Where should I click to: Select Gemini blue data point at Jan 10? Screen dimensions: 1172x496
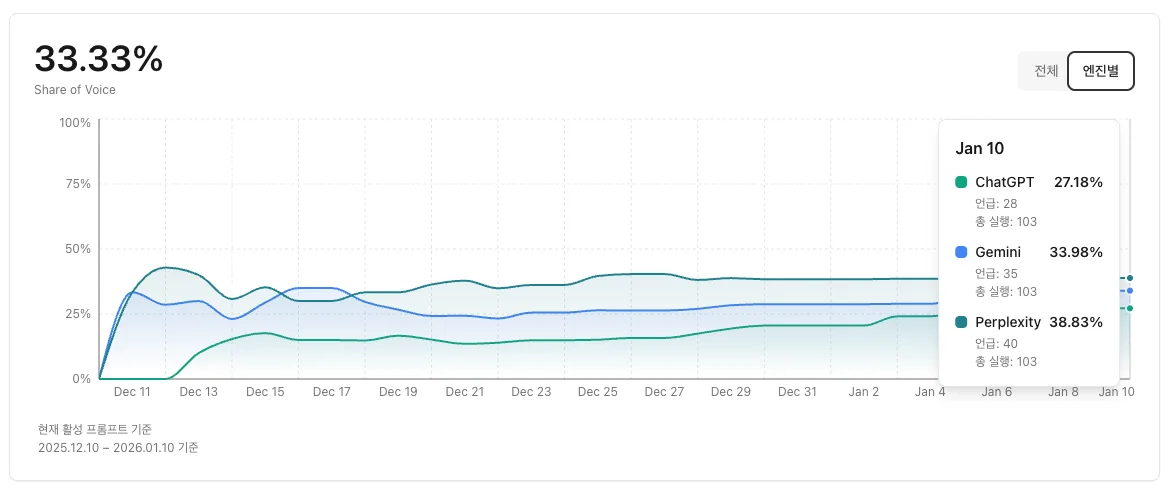1130,291
